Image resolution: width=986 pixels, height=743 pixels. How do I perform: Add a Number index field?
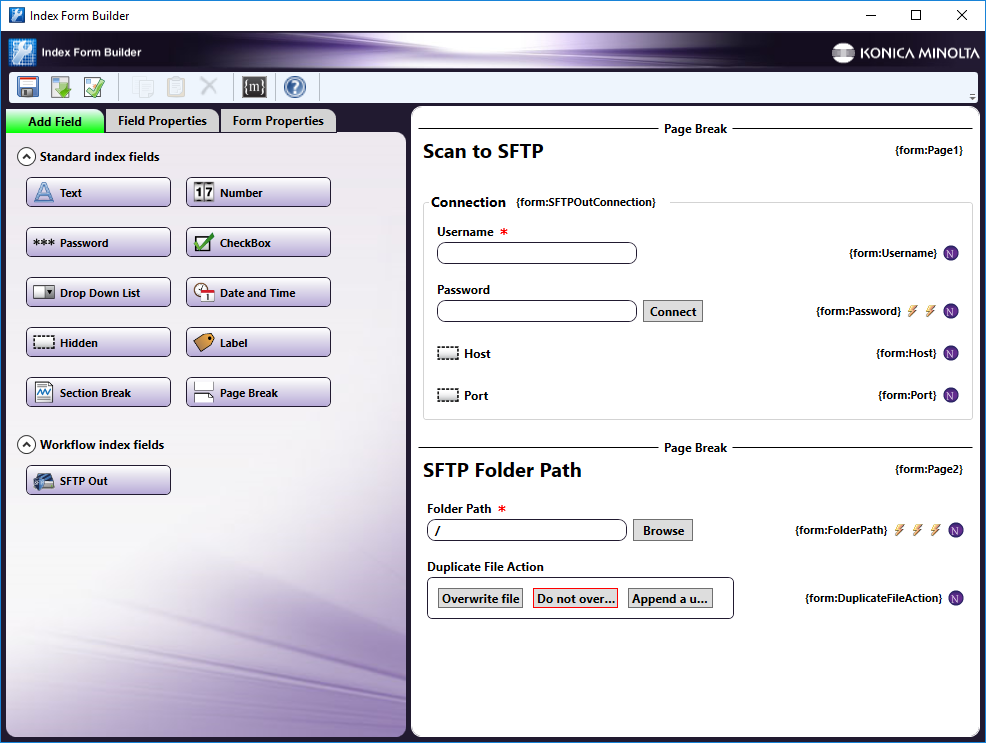tap(258, 192)
